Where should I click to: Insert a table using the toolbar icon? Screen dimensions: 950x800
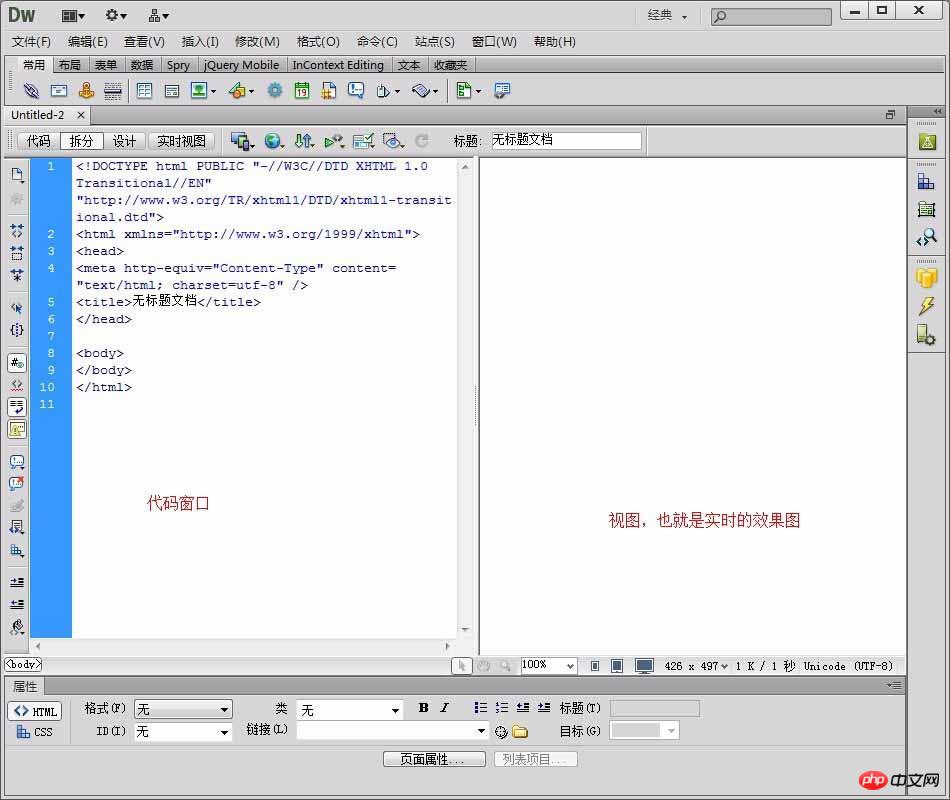tap(144, 90)
